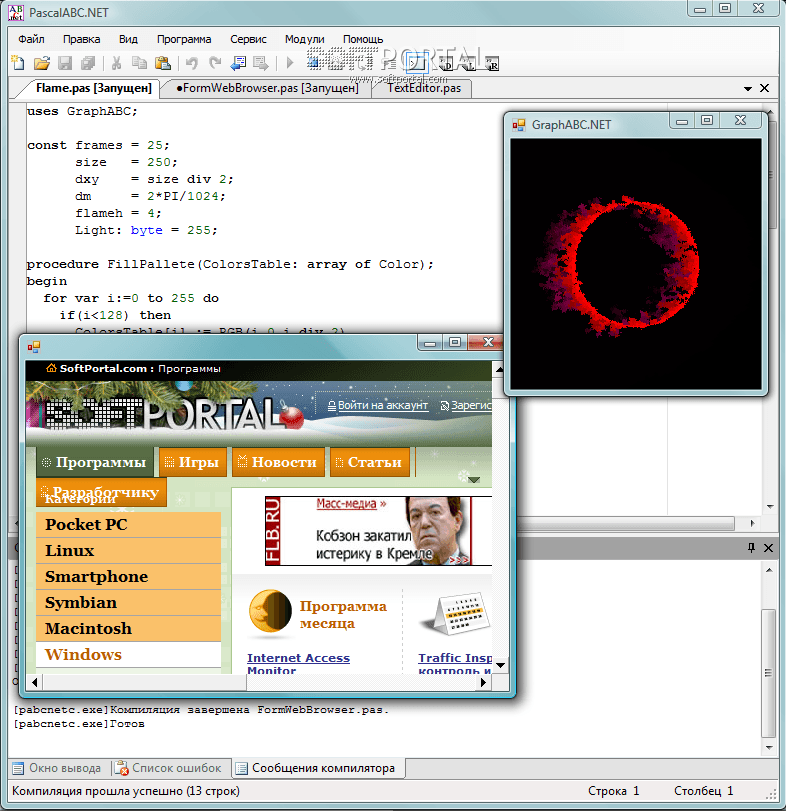Open the Модули menu

pyautogui.click(x=305, y=39)
